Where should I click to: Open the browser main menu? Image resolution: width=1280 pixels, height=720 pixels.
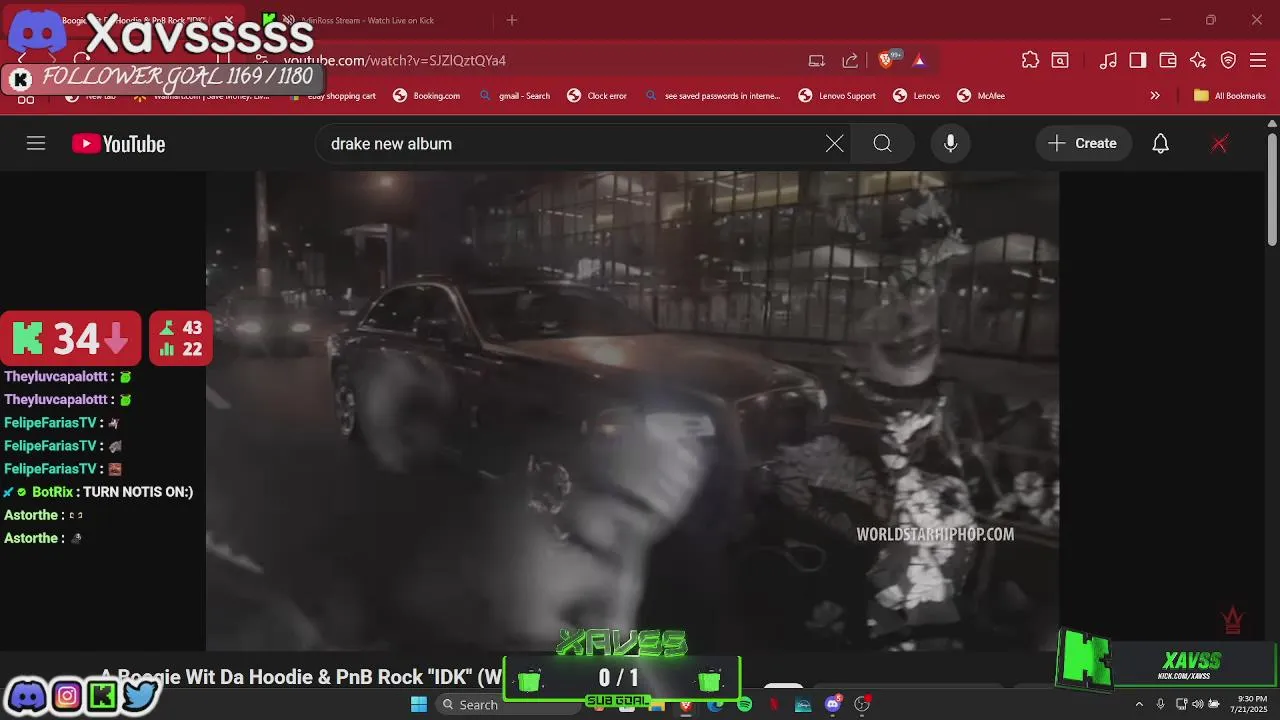(1258, 60)
